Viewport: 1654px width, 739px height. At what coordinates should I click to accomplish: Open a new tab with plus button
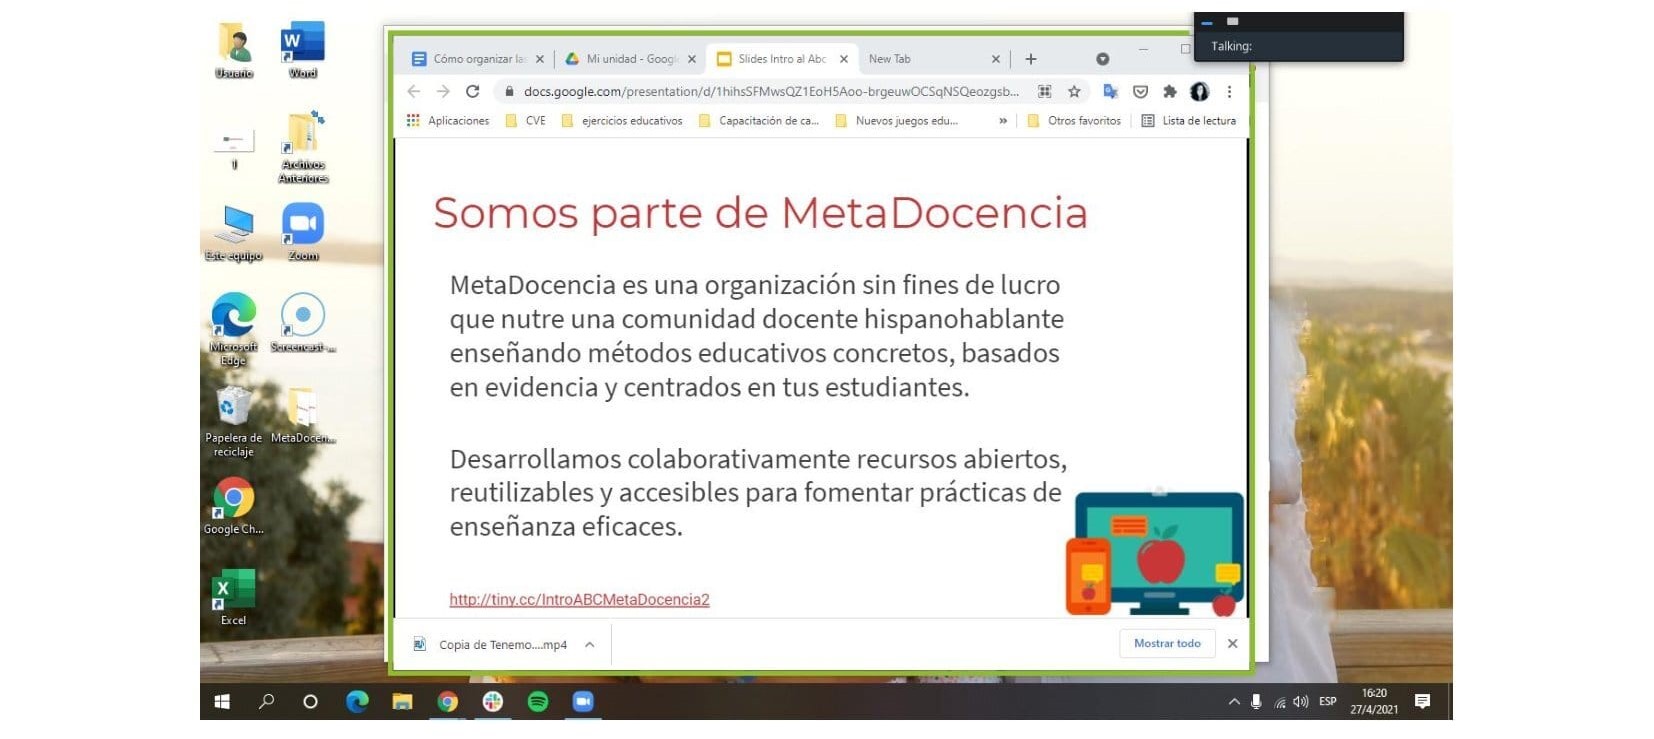click(x=1031, y=59)
